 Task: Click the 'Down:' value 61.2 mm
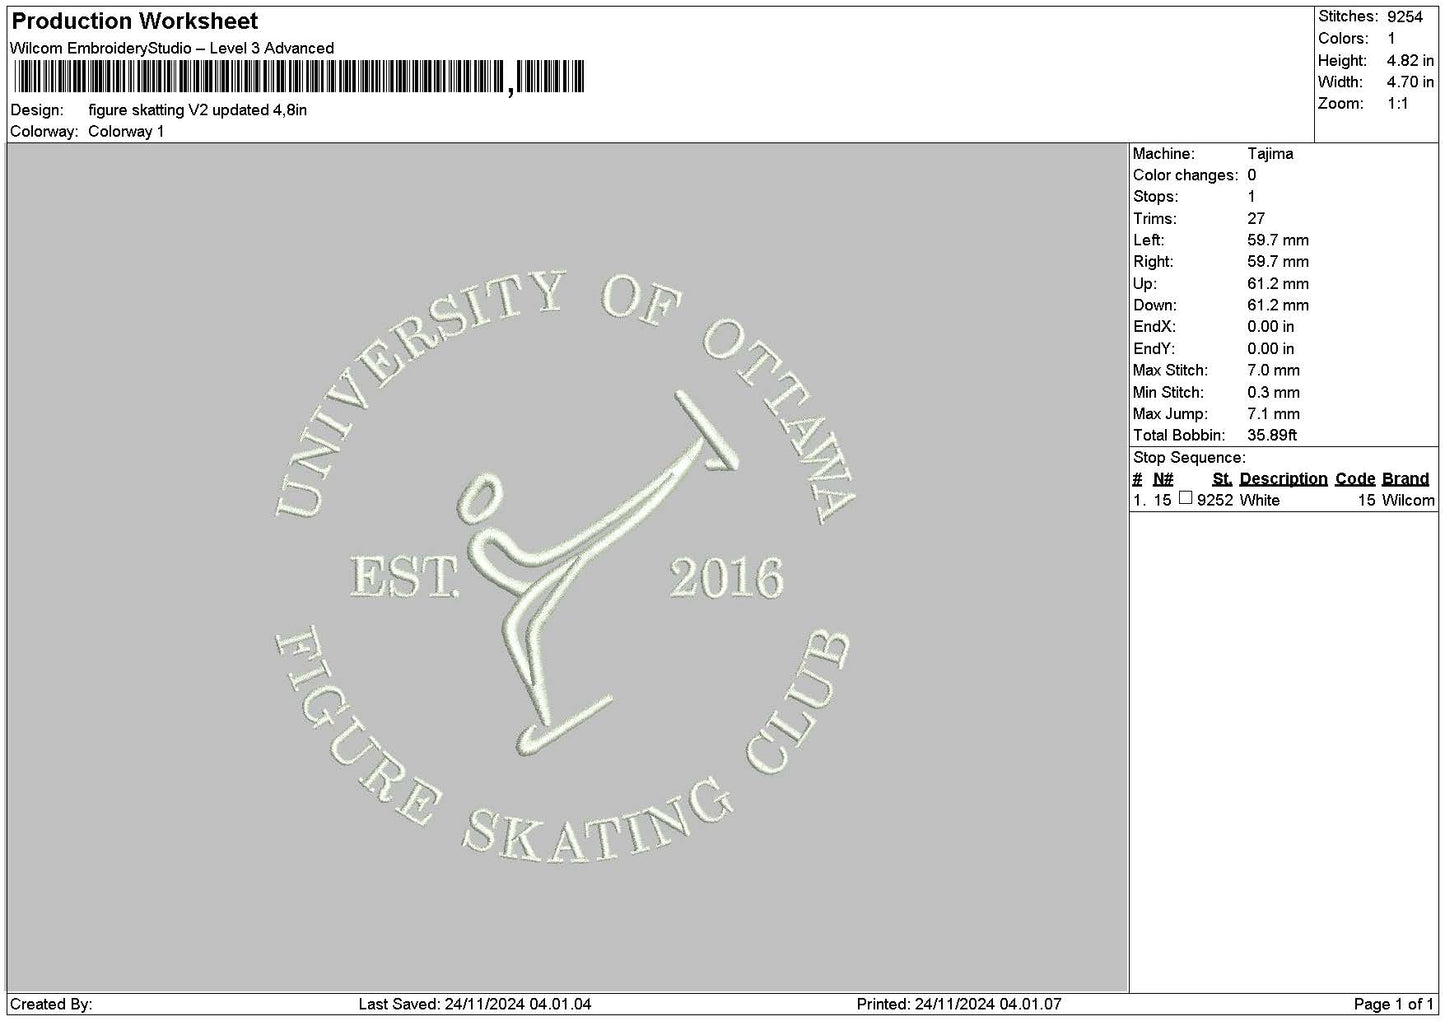(1278, 306)
